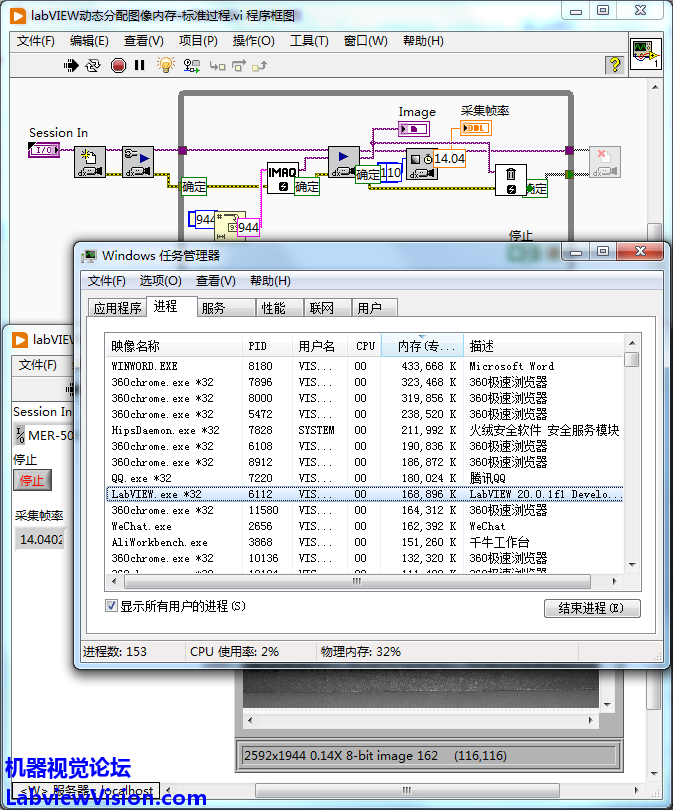Open 项目(P) menu
This screenshot has height=810, width=673.
click(x=198, y=41)
